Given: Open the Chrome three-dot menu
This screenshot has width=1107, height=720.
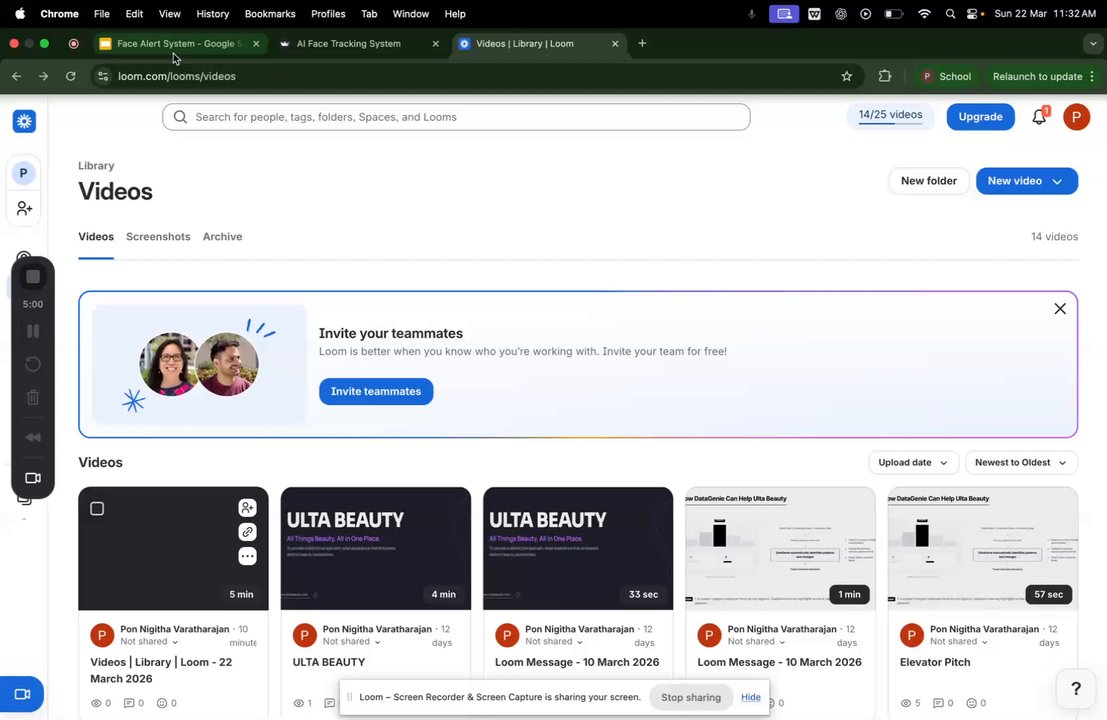Looking at the screenshot, I should 1092,76.
